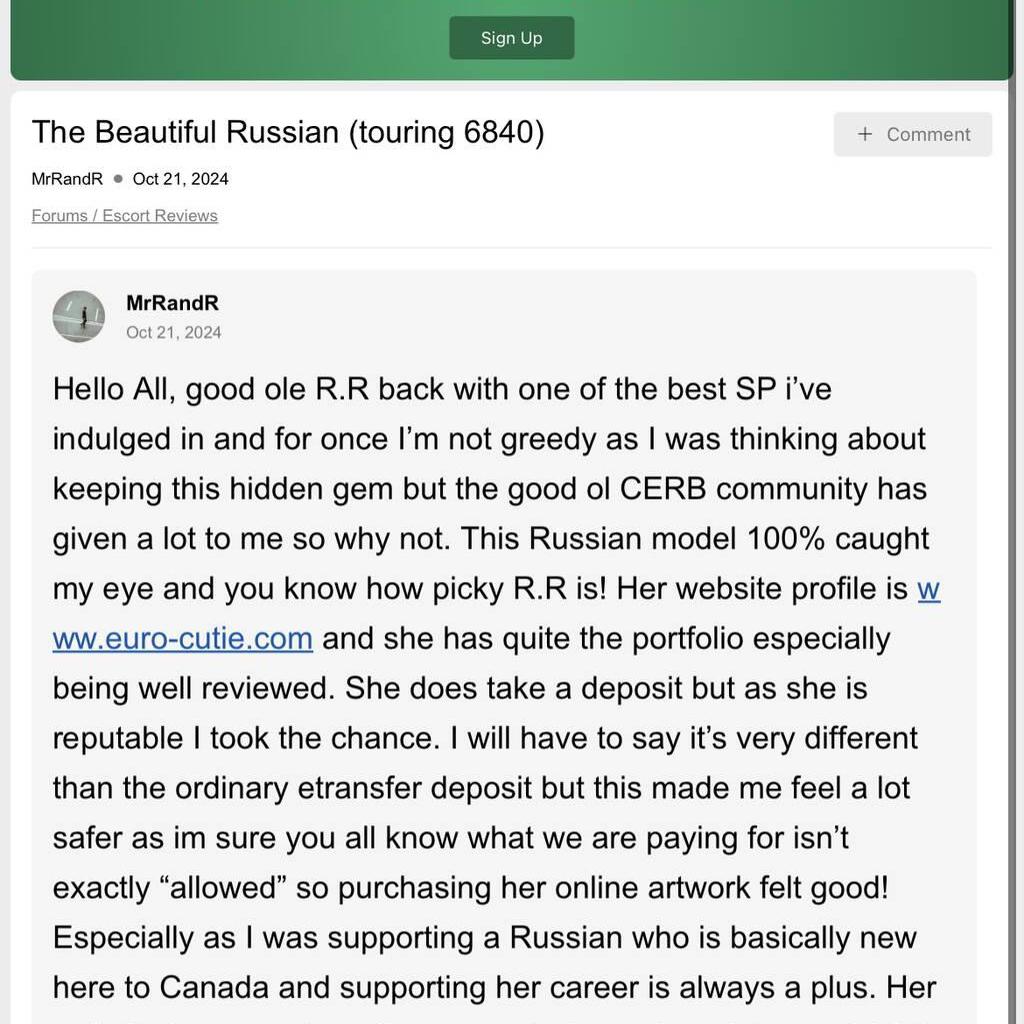Click the word CERB in the post text

tap(663, 489)
